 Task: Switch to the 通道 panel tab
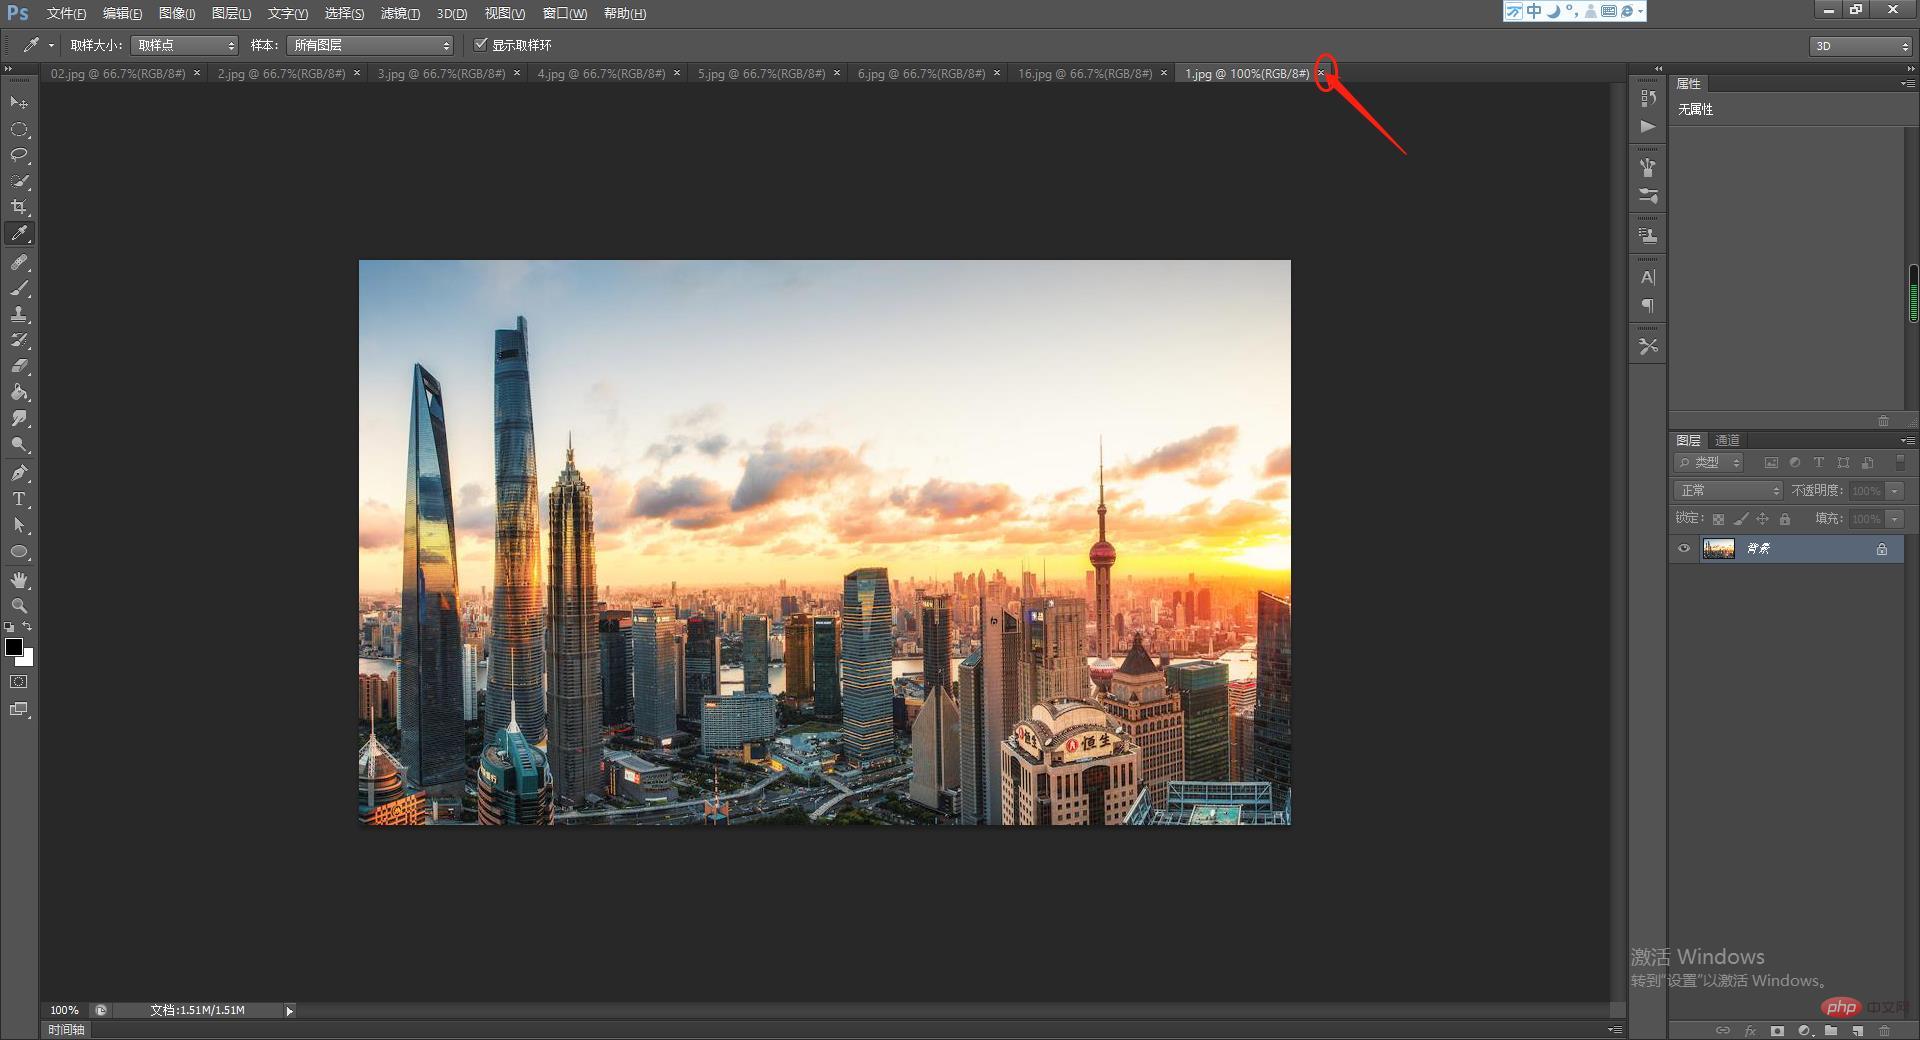tap(1727, 440)
